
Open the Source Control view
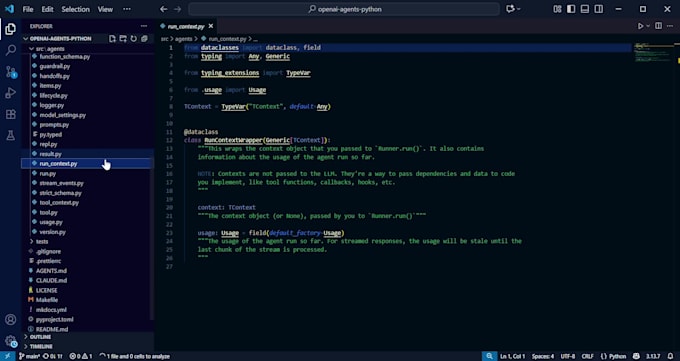(10, 72)
